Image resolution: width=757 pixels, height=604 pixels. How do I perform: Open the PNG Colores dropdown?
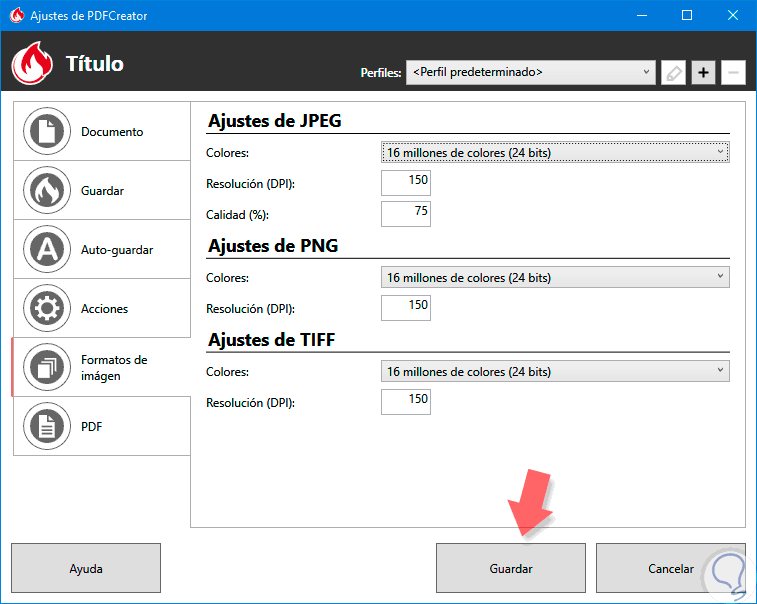555,278
